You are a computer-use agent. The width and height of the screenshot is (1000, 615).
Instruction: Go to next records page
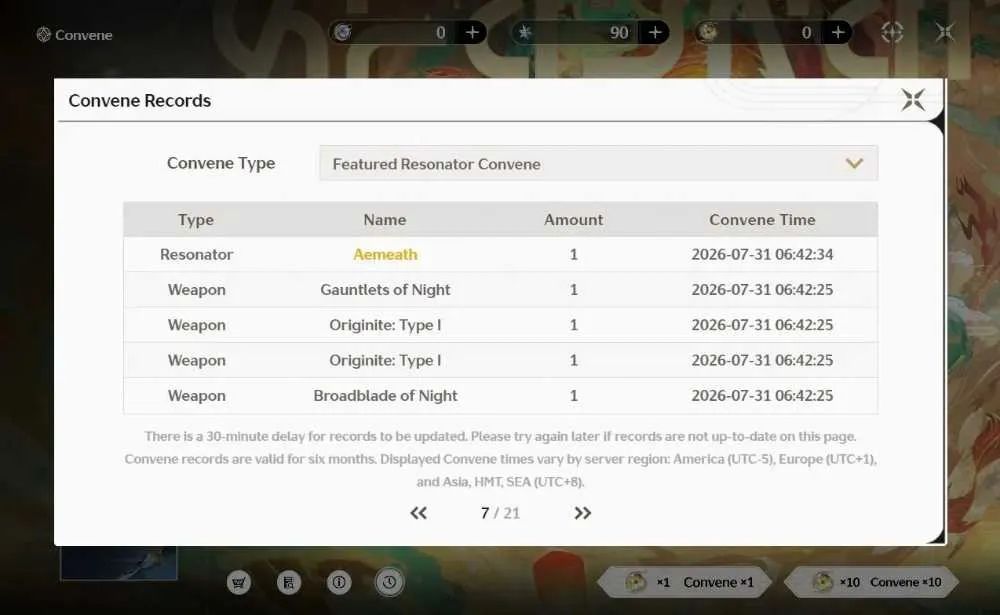[582, 513]
